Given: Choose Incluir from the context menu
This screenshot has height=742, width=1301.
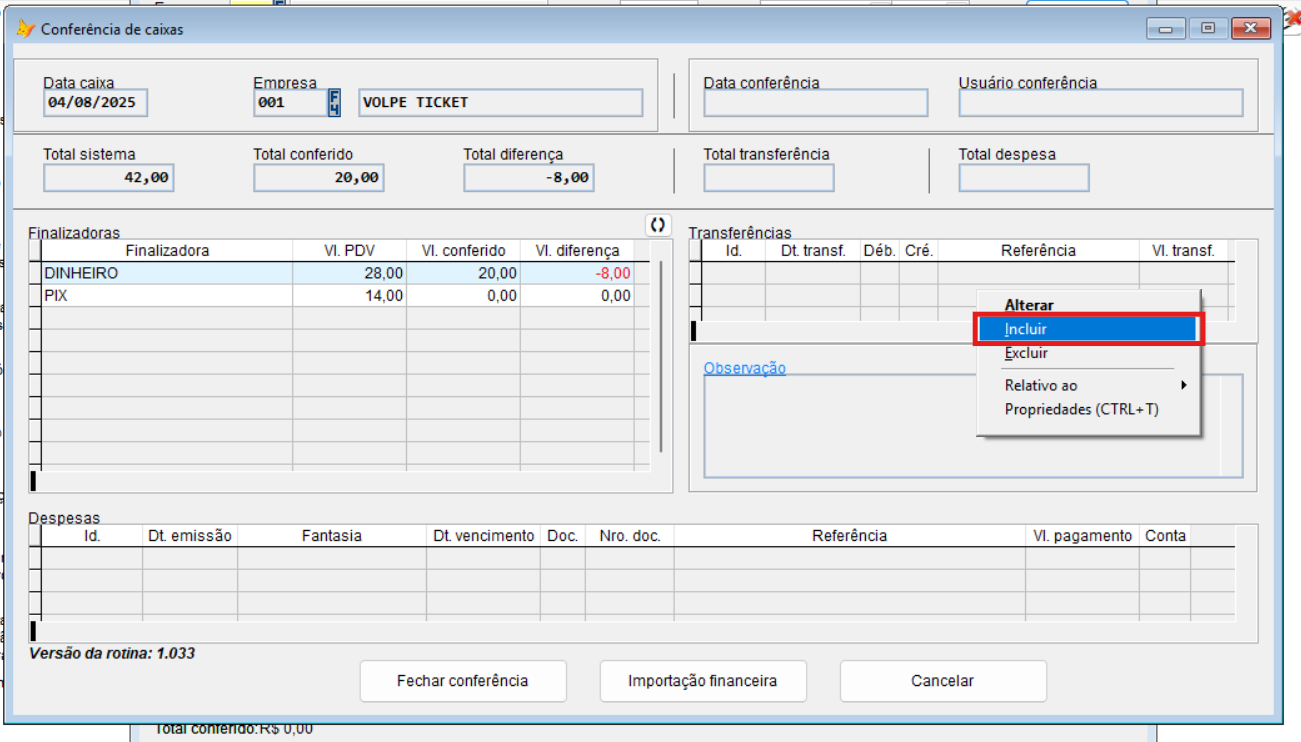Looking at the screenshot, I should (x=1088, y=329).
